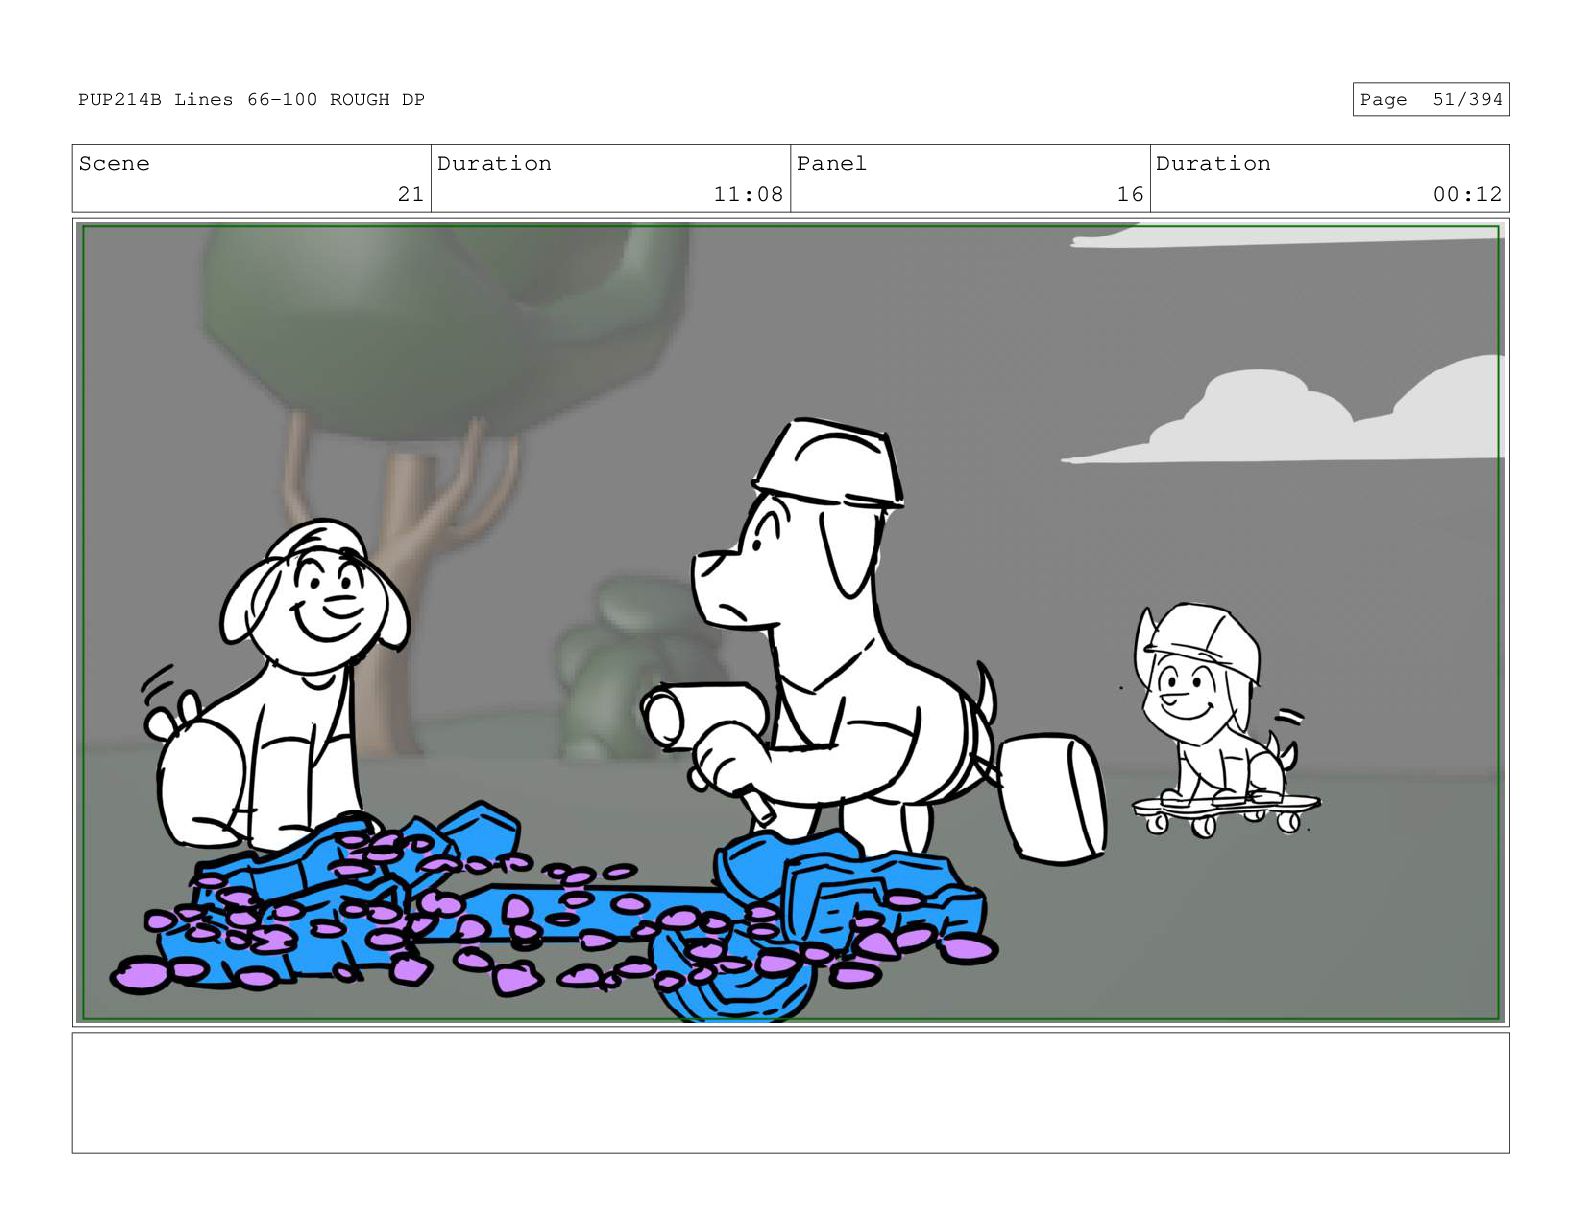Click the panel duration value '00:12'
This screenshot has height=1225, width=1582.
[x=1467, y=194]
